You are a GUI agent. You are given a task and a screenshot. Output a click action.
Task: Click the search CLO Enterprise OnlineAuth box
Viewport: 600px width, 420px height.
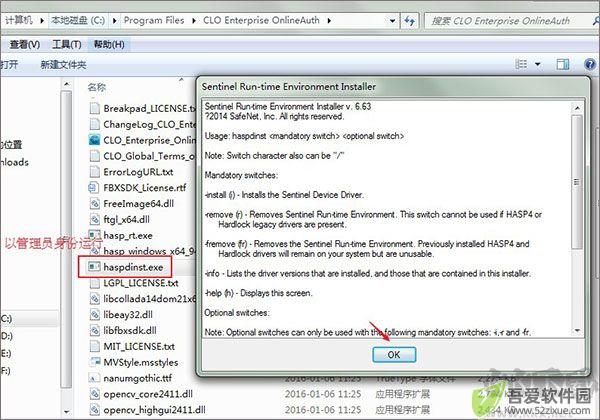509,21
